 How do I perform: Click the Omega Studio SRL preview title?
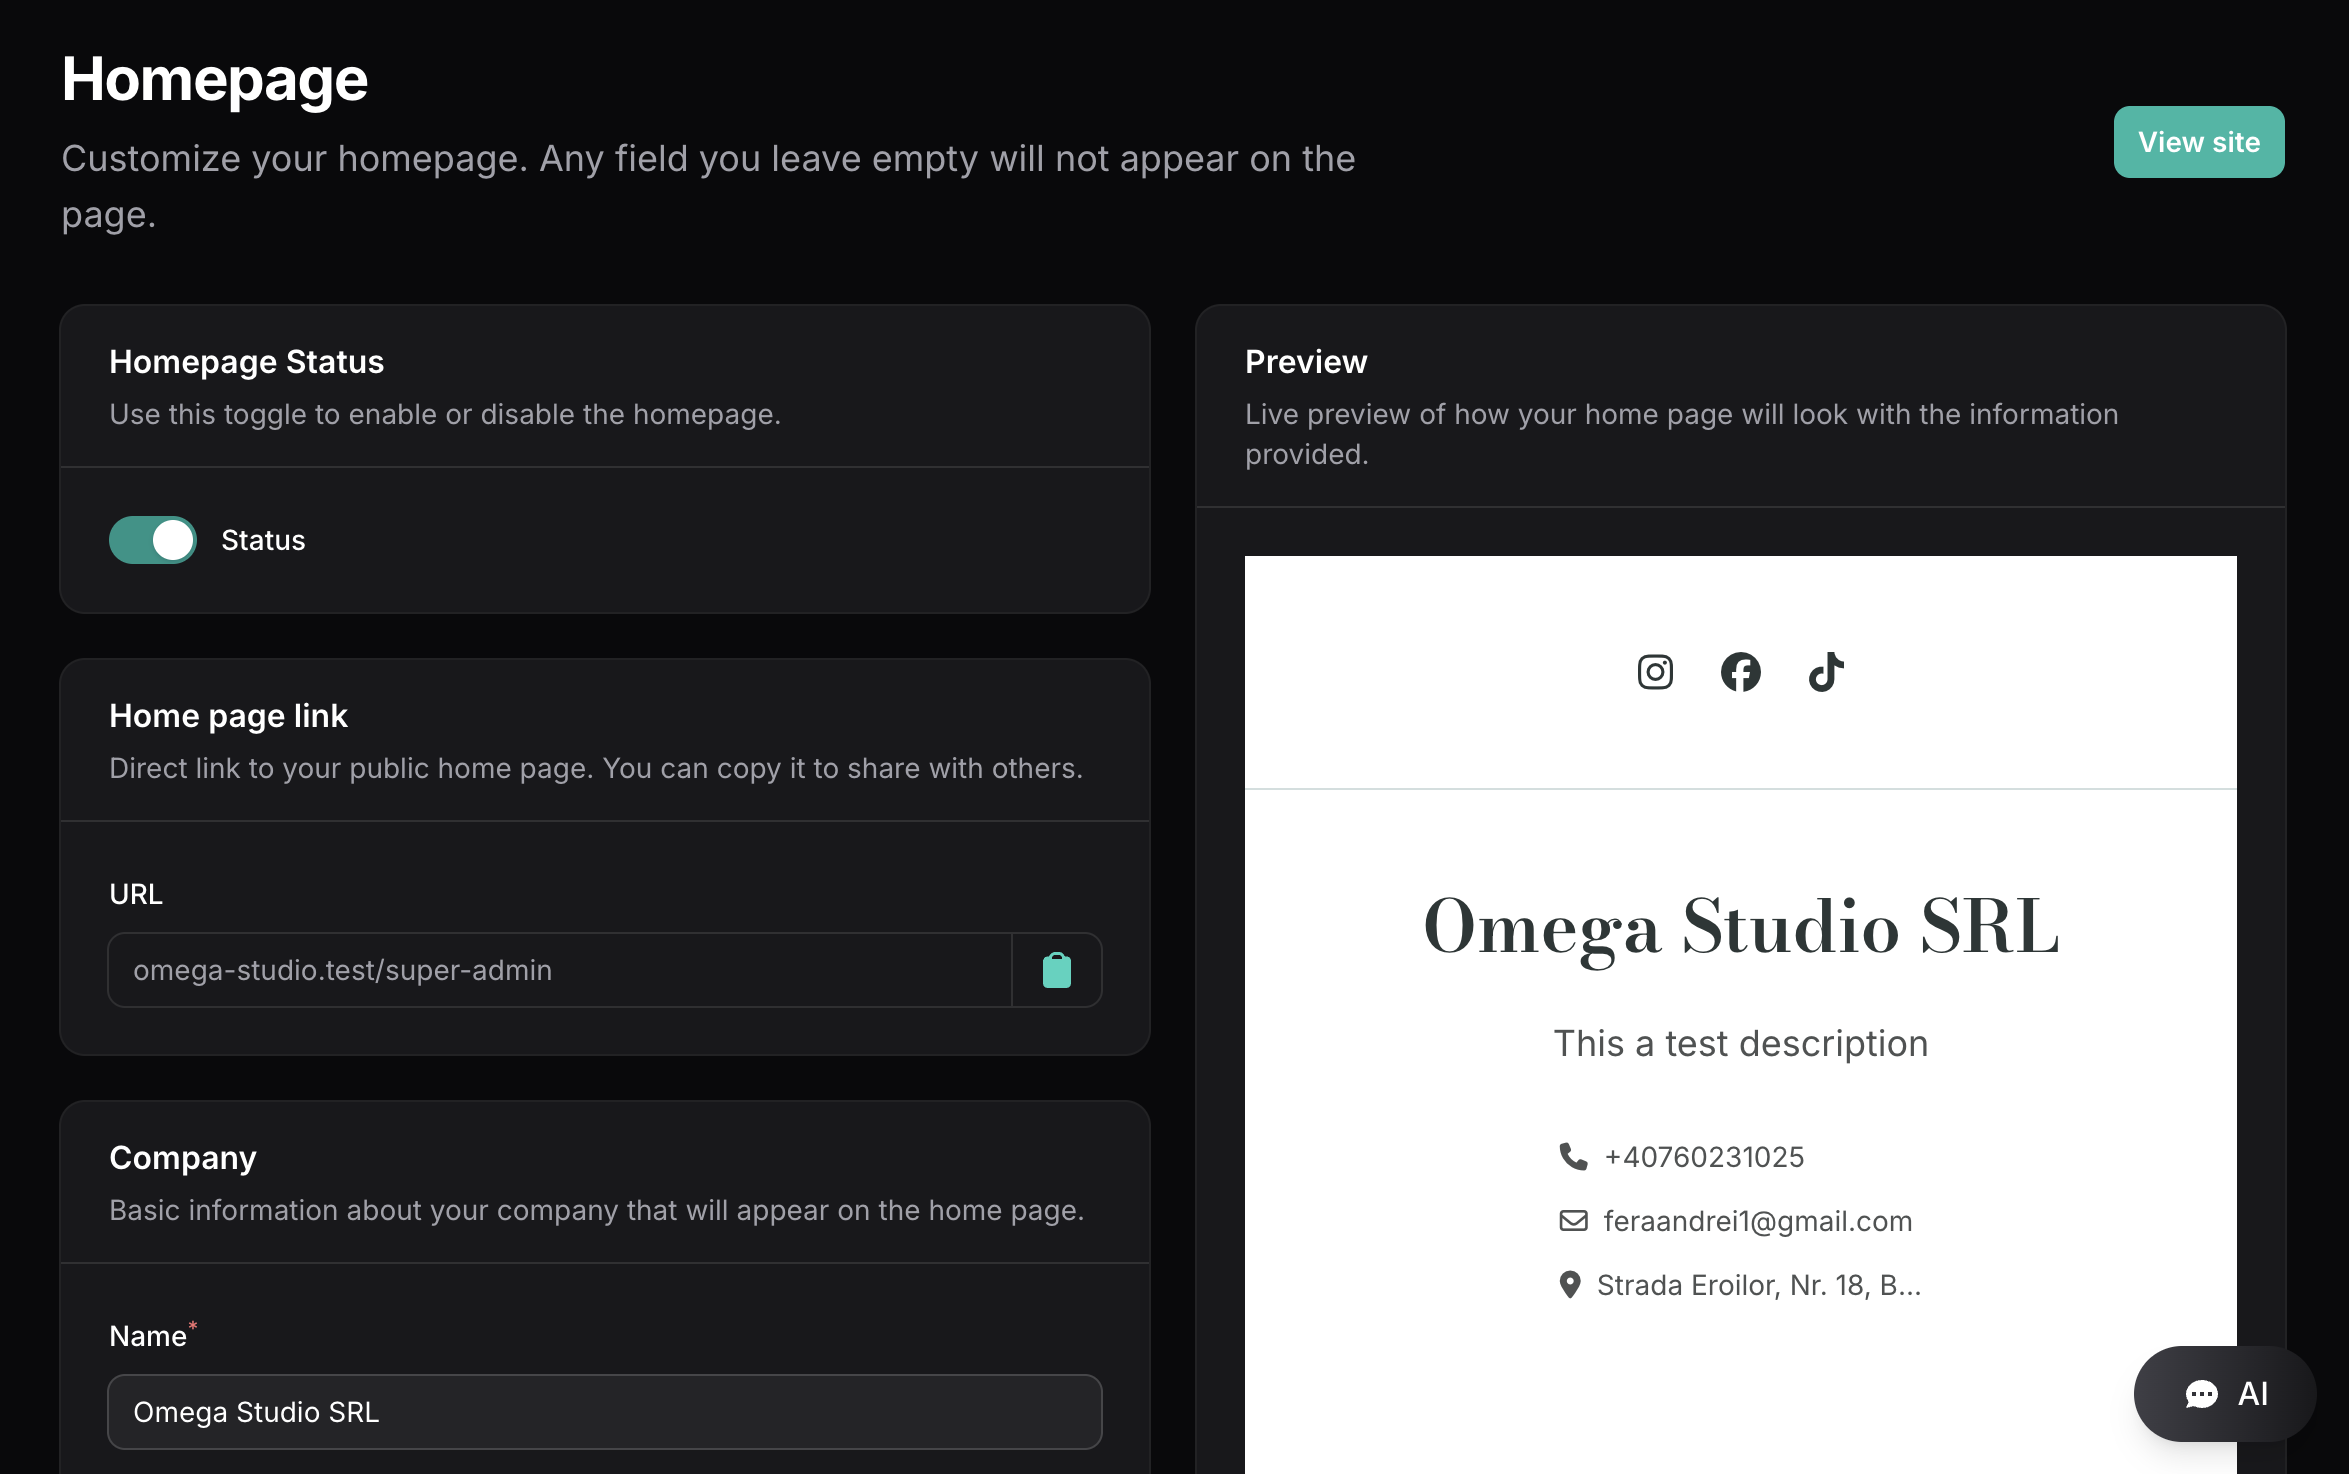pos(1740,927)
